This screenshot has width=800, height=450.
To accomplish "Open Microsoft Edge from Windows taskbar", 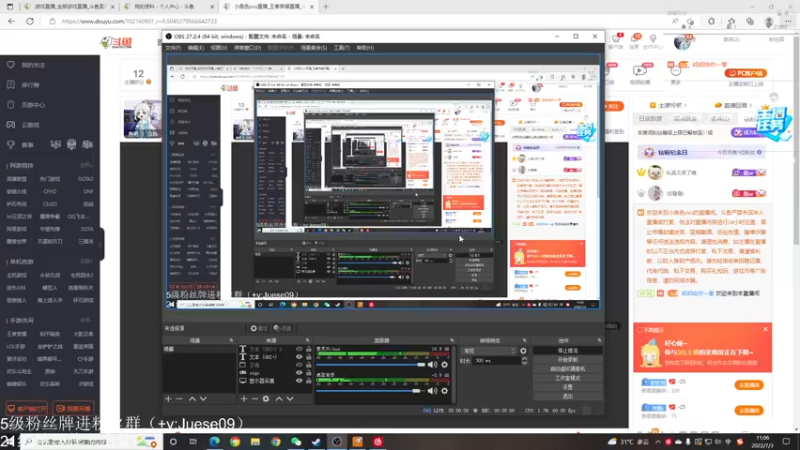I will click(x=214, y=442).
